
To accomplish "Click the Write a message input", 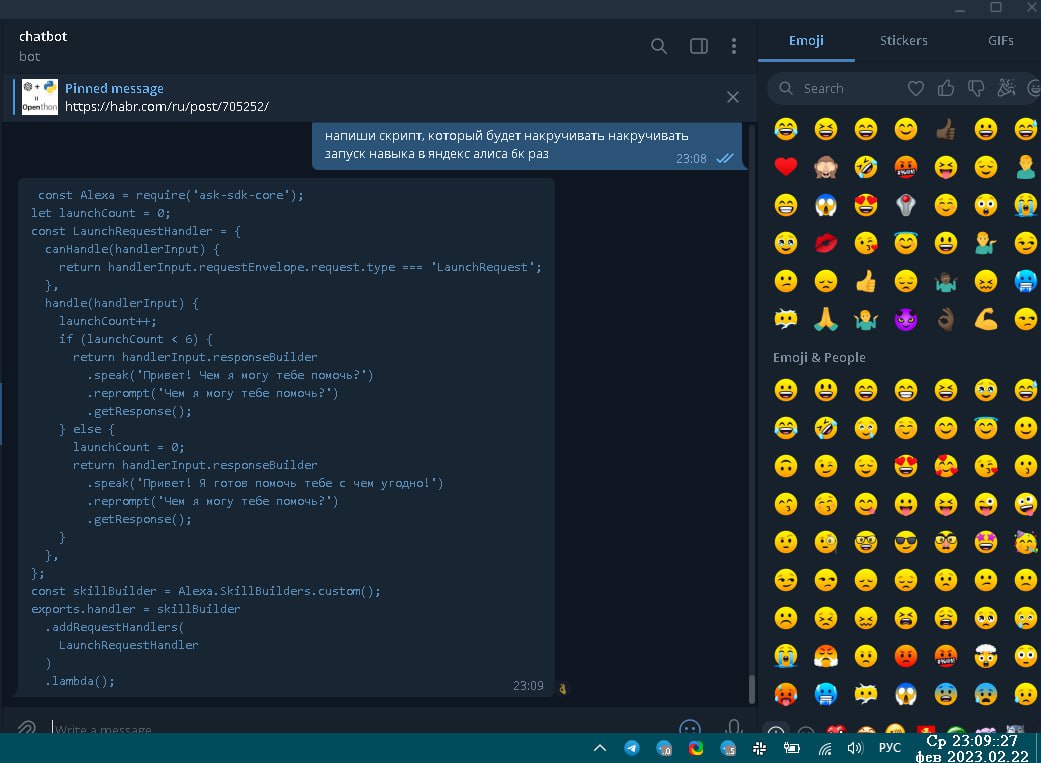I will click(x=359, y=728).
